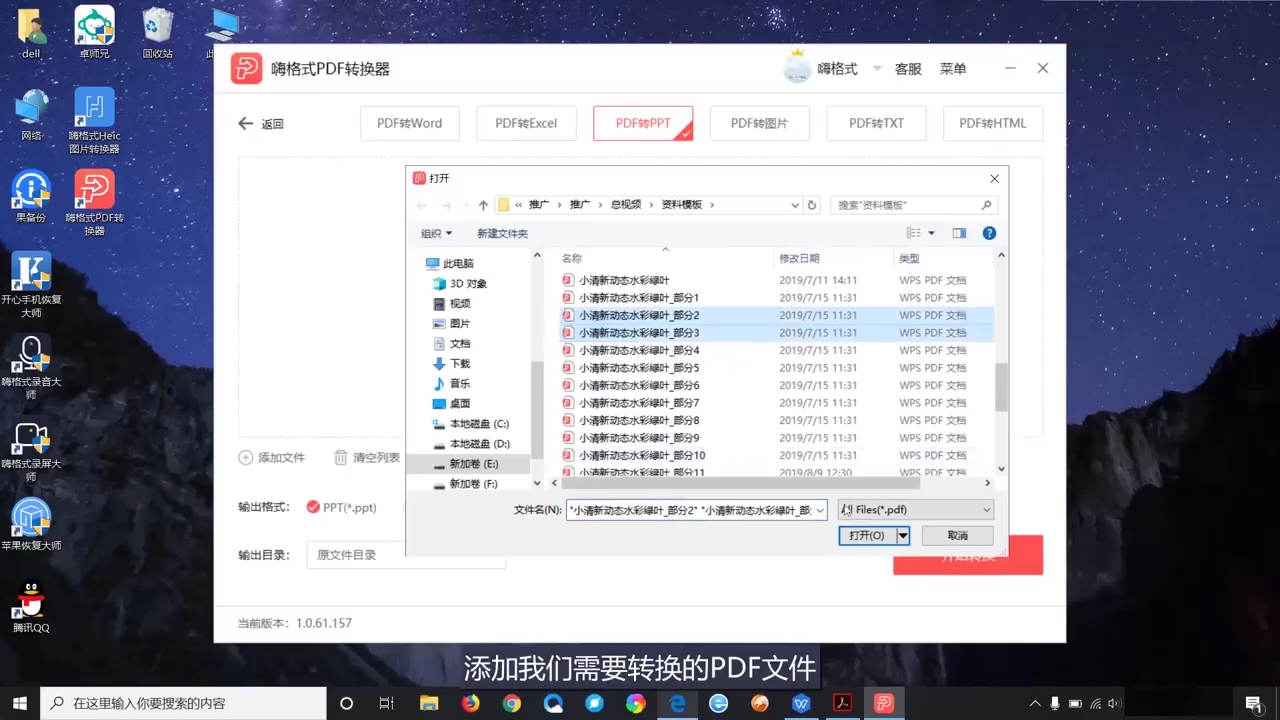Click forward navigation arrow in open dialog
This screenshot has width=1280, height=720.
446,205
